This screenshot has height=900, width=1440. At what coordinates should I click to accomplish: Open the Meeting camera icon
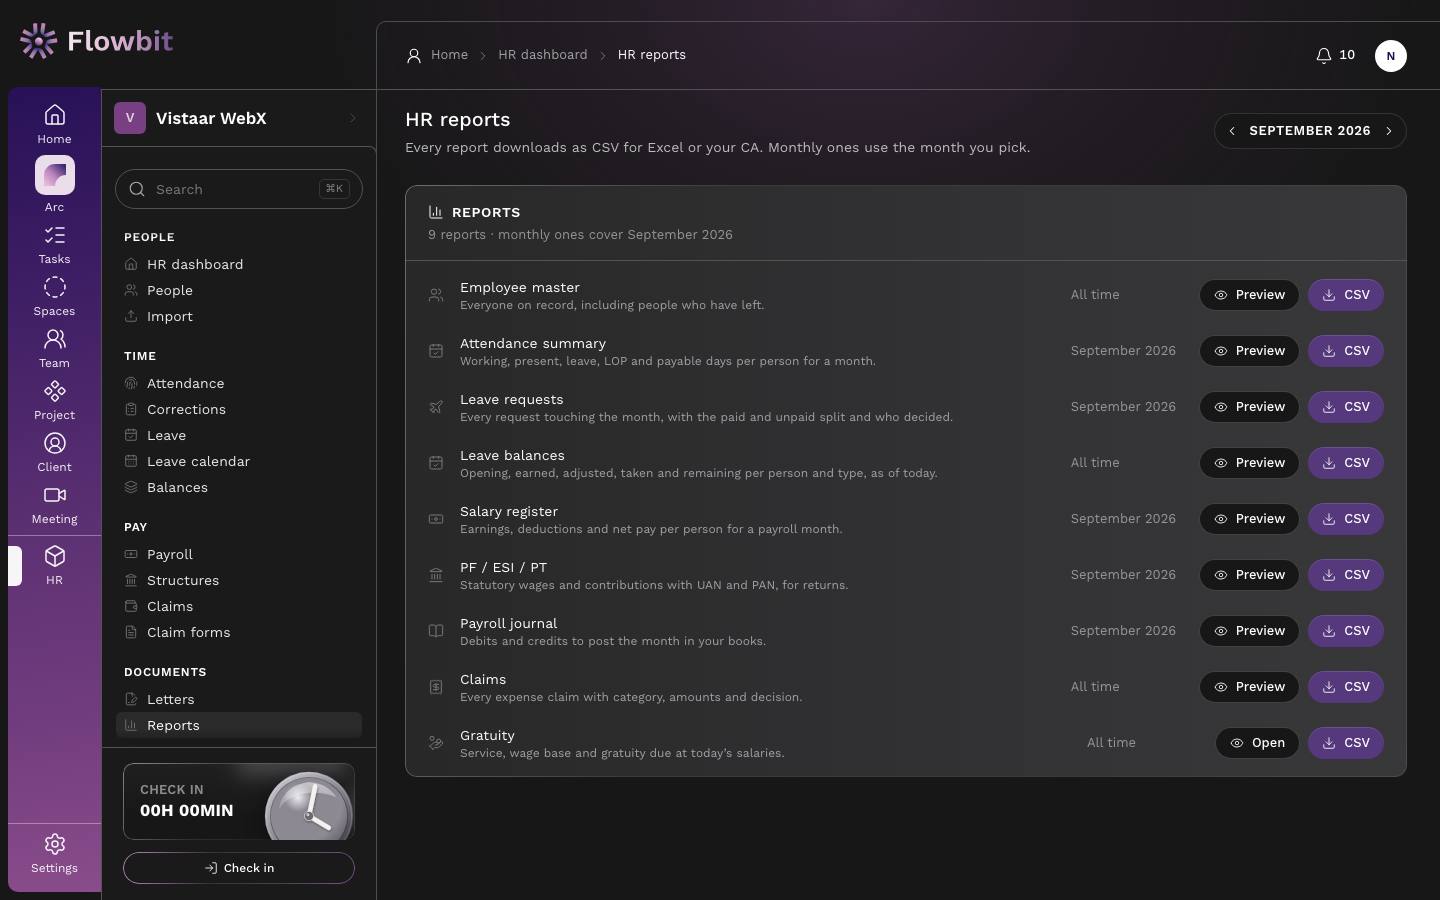[x=54, y=495]
